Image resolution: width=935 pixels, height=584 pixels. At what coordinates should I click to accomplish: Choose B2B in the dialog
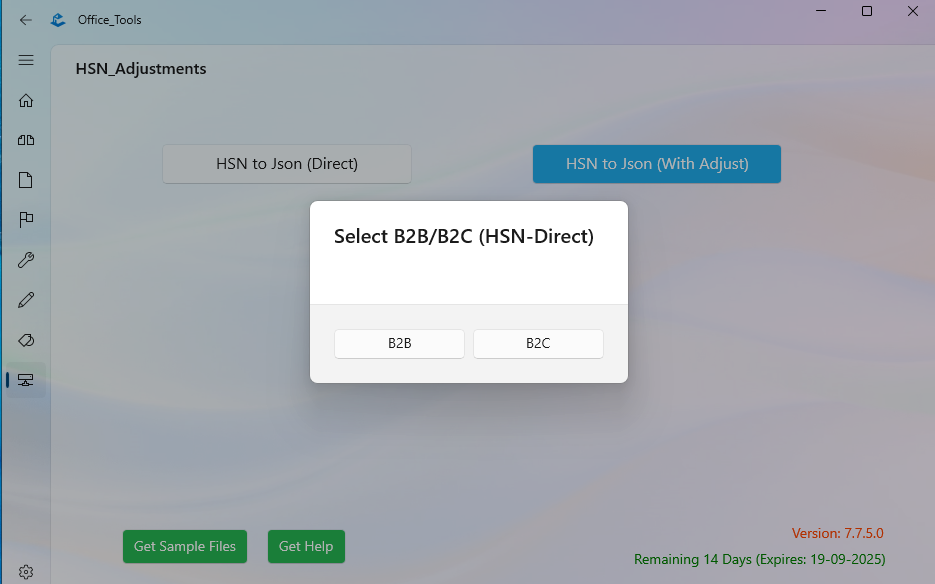(x=399, y=343)
